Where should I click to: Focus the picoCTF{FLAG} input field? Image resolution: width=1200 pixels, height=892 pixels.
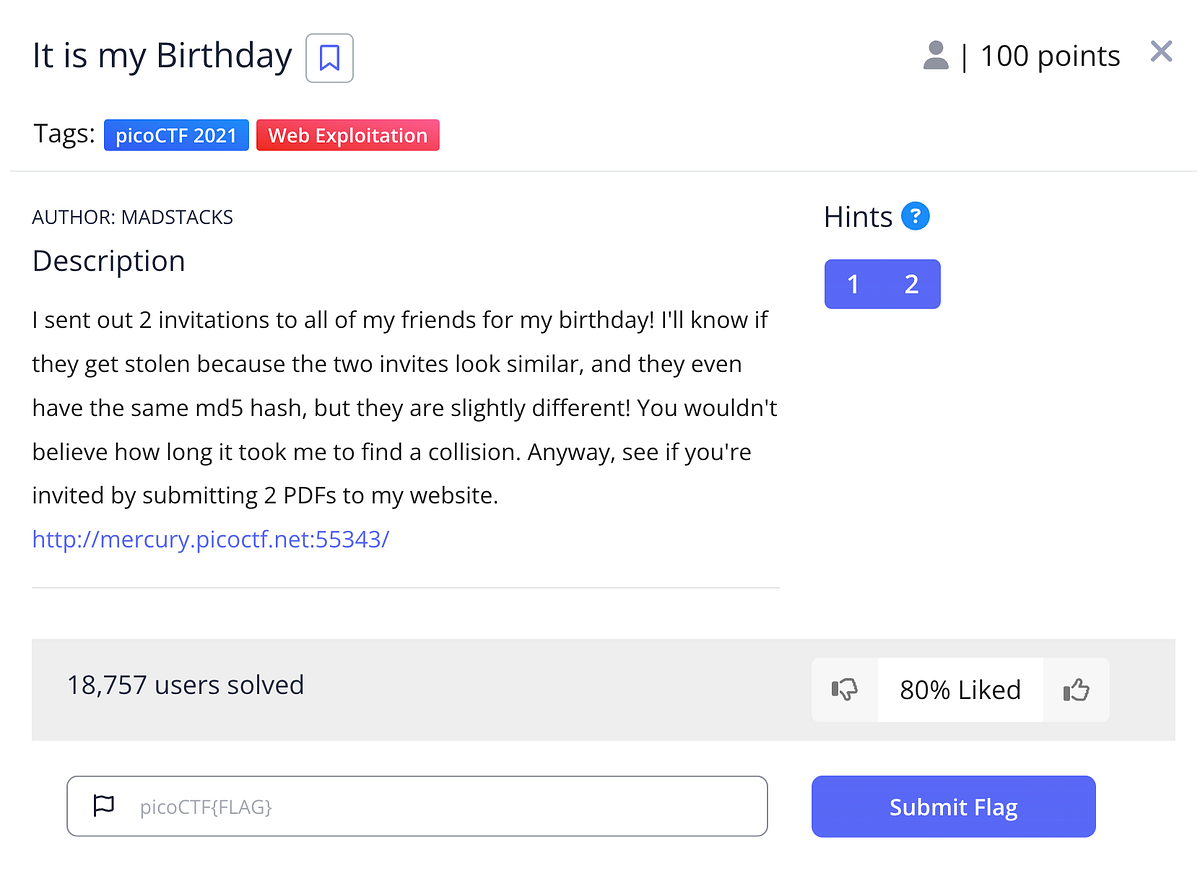(x=417, y=805)
